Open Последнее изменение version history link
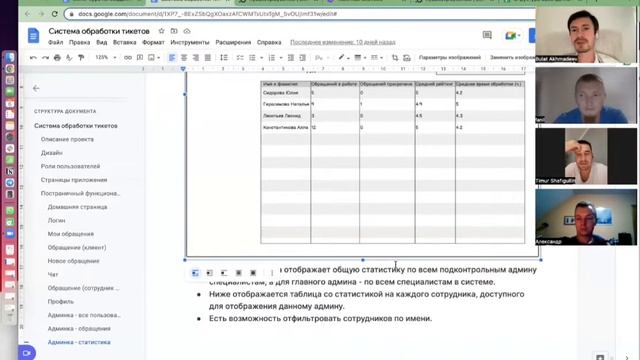This screenshot has height=360, width=640. 342,42
